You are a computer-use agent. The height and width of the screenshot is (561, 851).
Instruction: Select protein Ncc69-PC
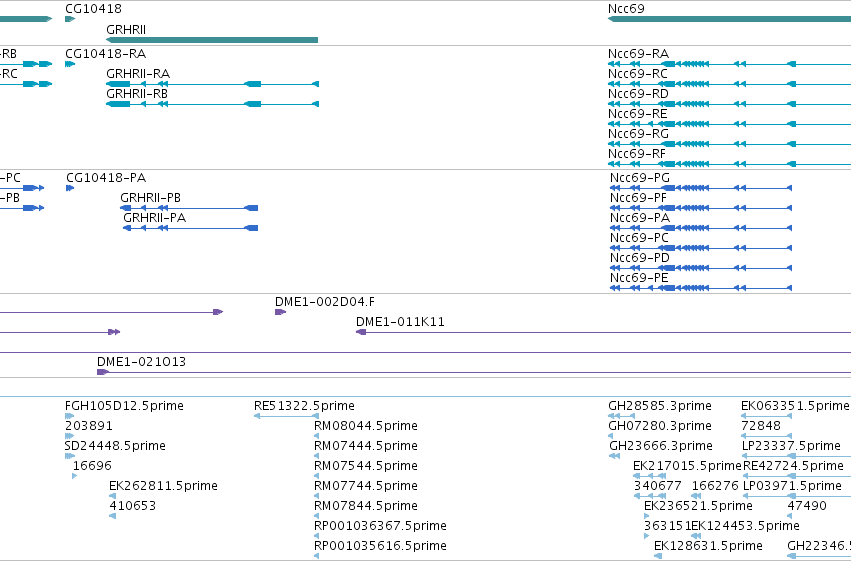click(x=639, y=238)
